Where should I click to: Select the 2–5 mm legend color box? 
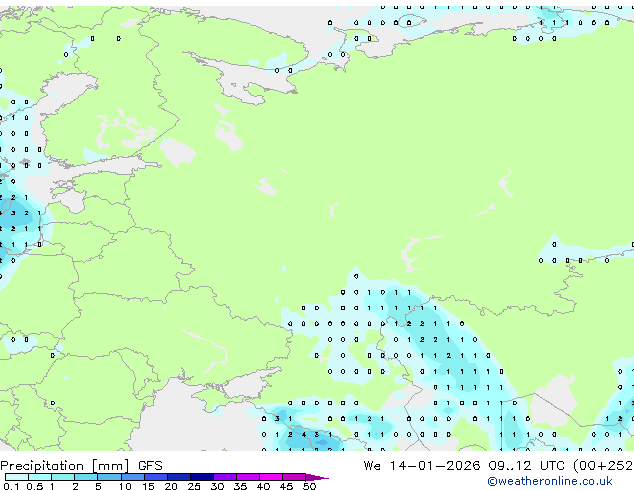[86, 477]
